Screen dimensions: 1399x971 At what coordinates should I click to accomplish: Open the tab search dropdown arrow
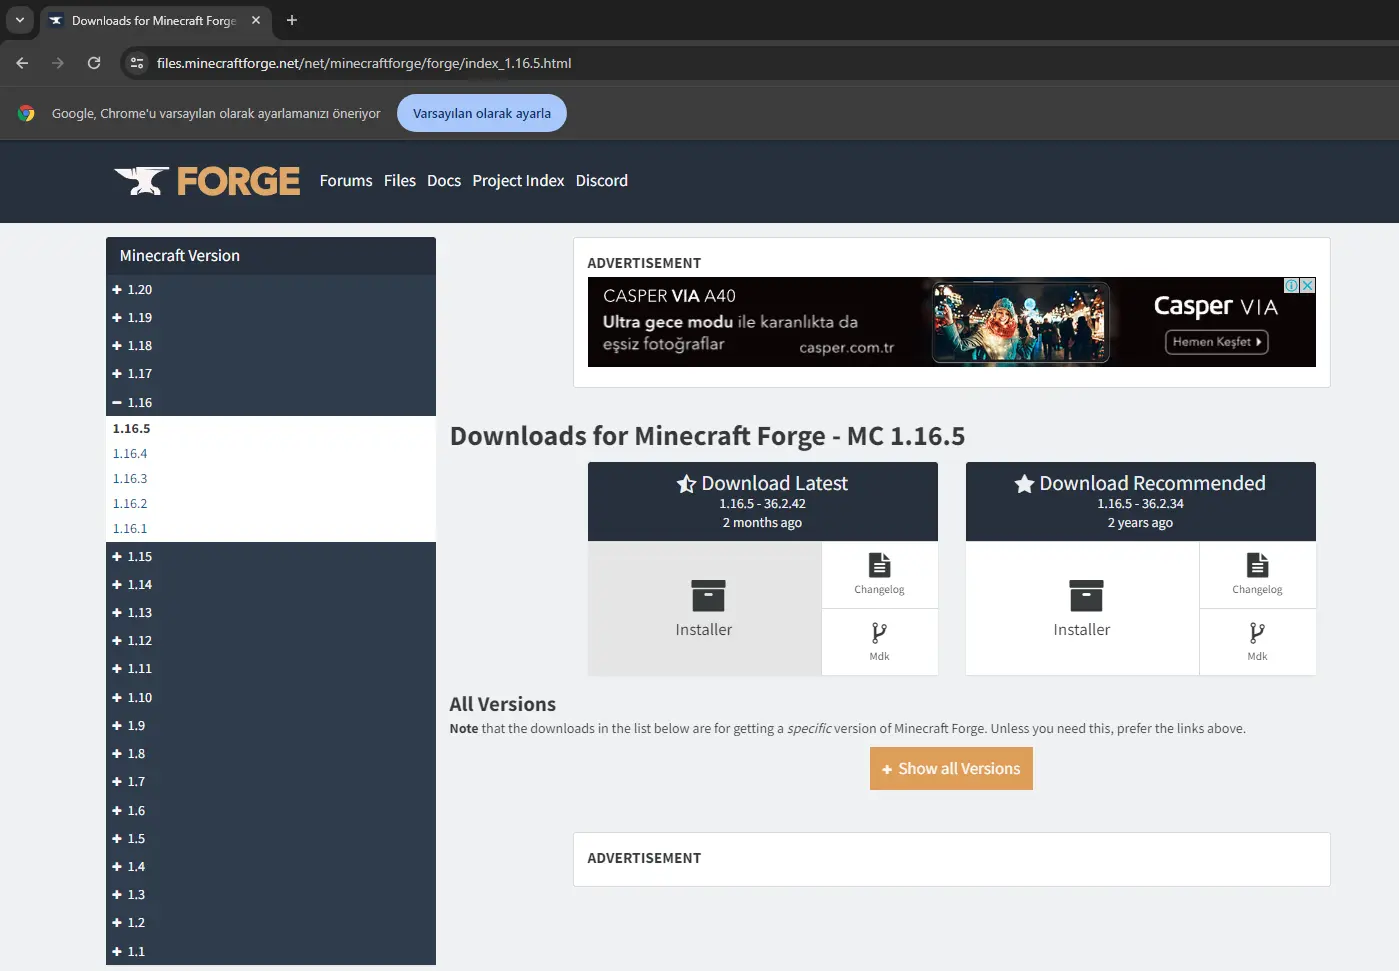tap(19, 20)
